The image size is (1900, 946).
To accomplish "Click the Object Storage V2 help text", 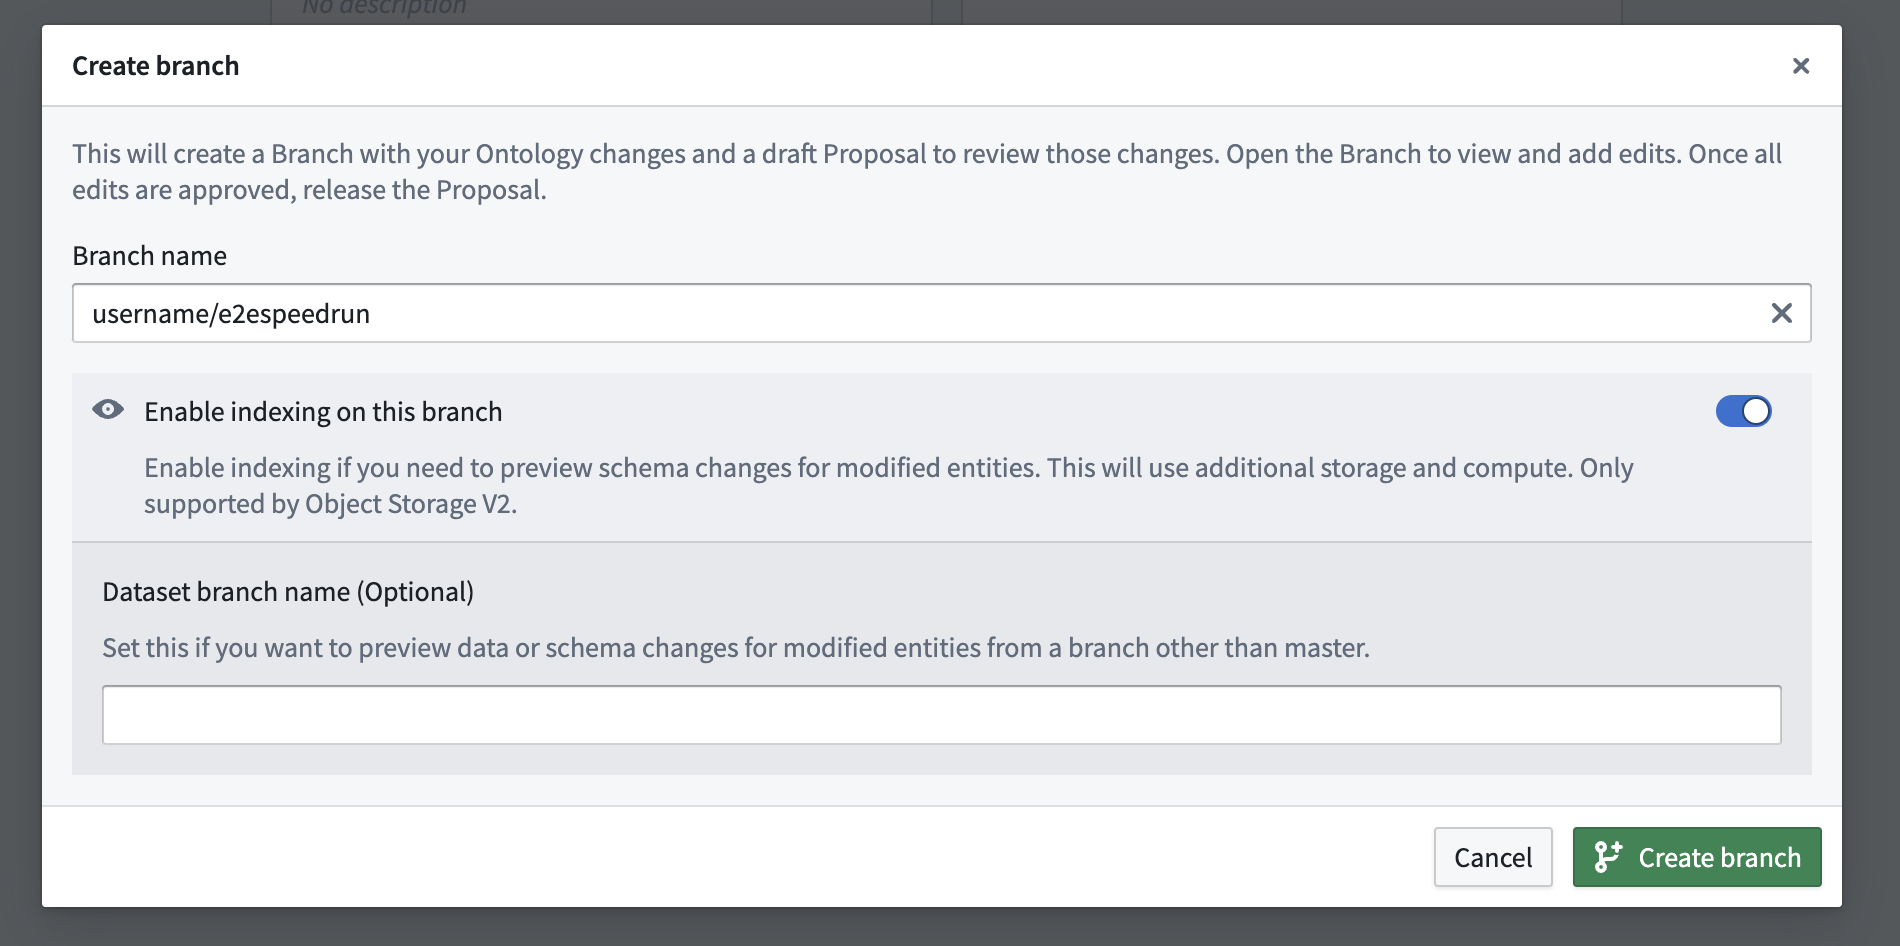I will click(x=888, y=486).
